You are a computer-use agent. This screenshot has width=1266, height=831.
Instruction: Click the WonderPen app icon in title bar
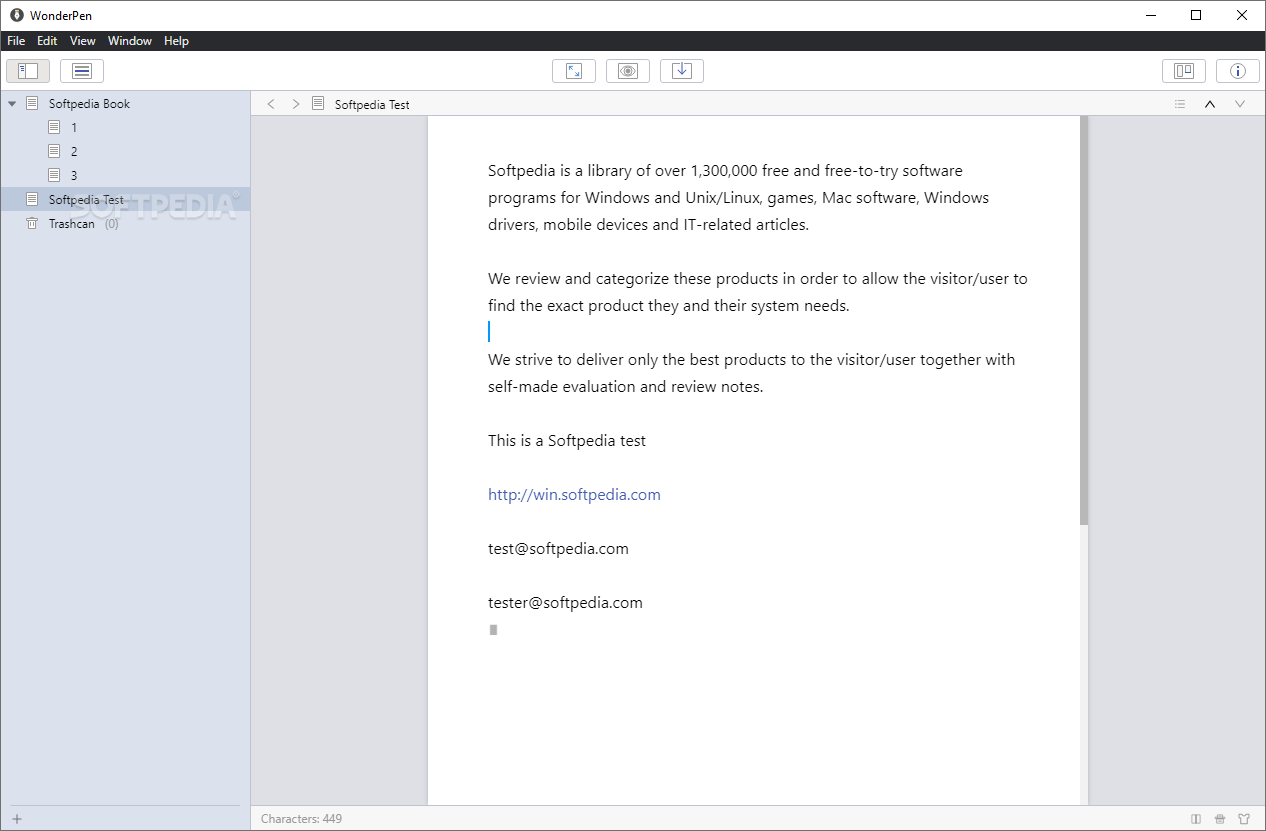pyautogui.click(x=16, y=15)
